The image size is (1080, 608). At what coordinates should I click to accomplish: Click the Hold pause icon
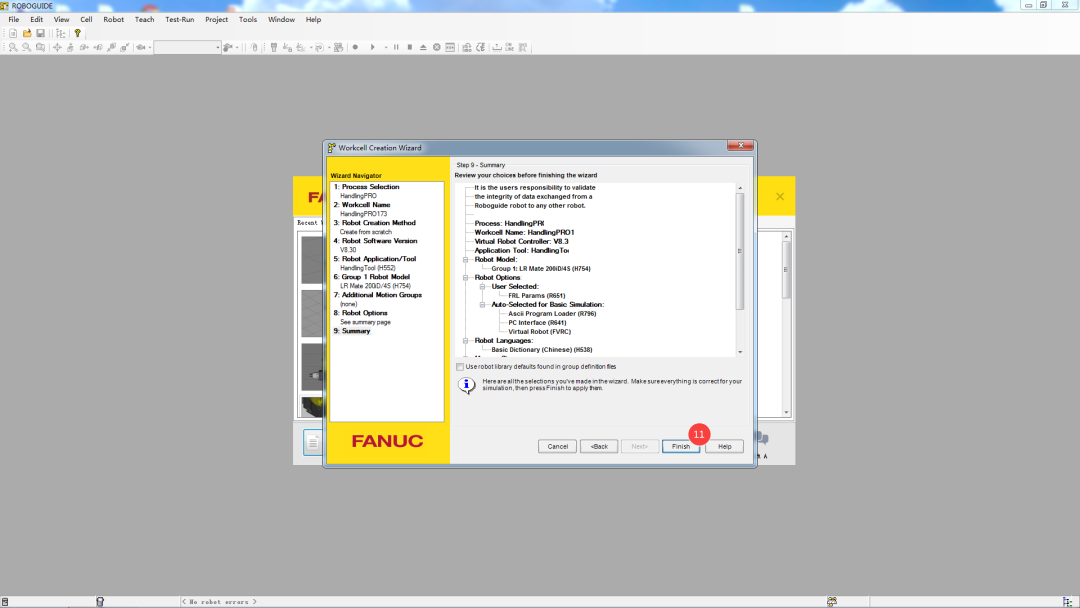(396, 48)
